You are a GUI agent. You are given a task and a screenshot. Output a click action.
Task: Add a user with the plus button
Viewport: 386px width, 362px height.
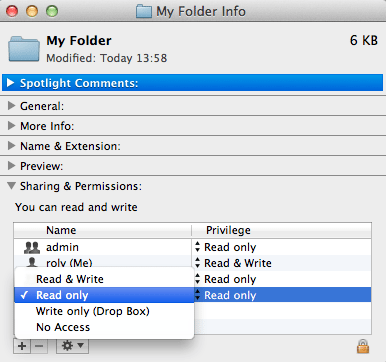click(22, 346)
